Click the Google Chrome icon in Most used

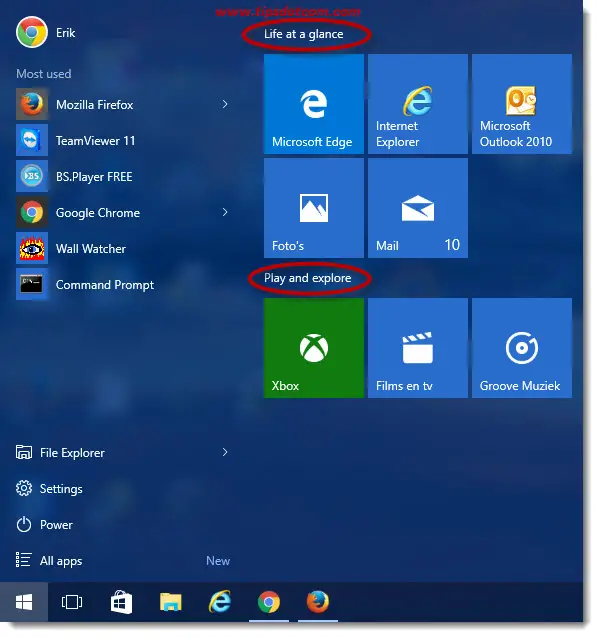click(32, 212)
